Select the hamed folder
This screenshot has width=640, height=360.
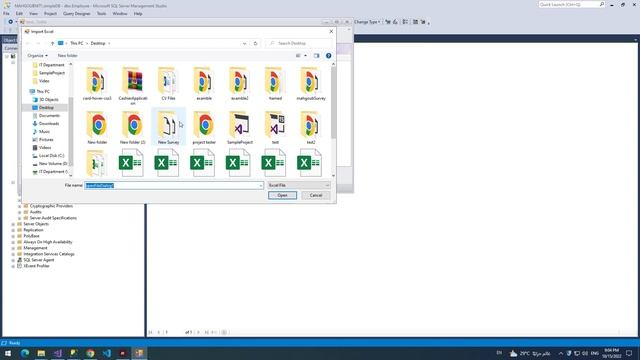(x=275, y=84)
